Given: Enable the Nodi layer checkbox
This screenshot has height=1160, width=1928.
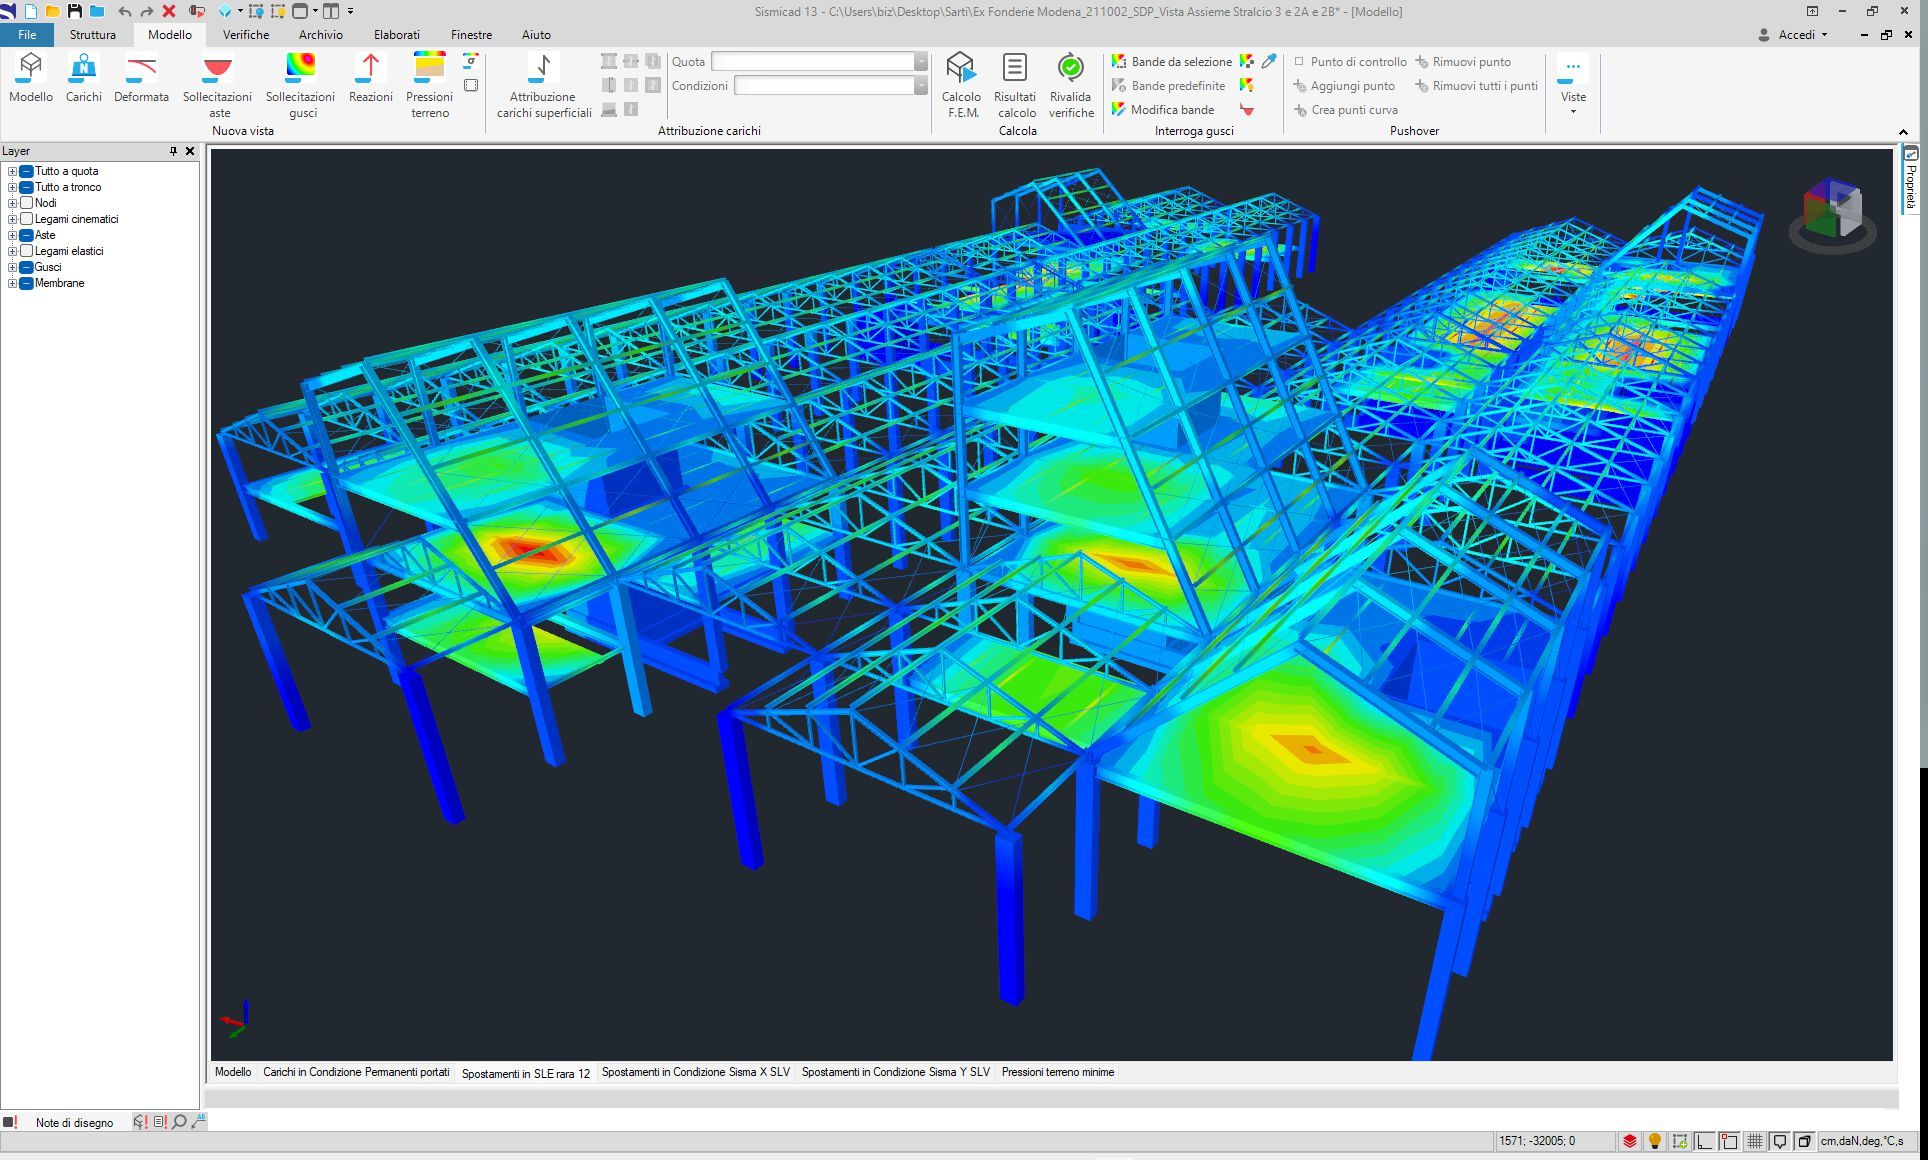Looking at the screenshot, I should 27,203.
